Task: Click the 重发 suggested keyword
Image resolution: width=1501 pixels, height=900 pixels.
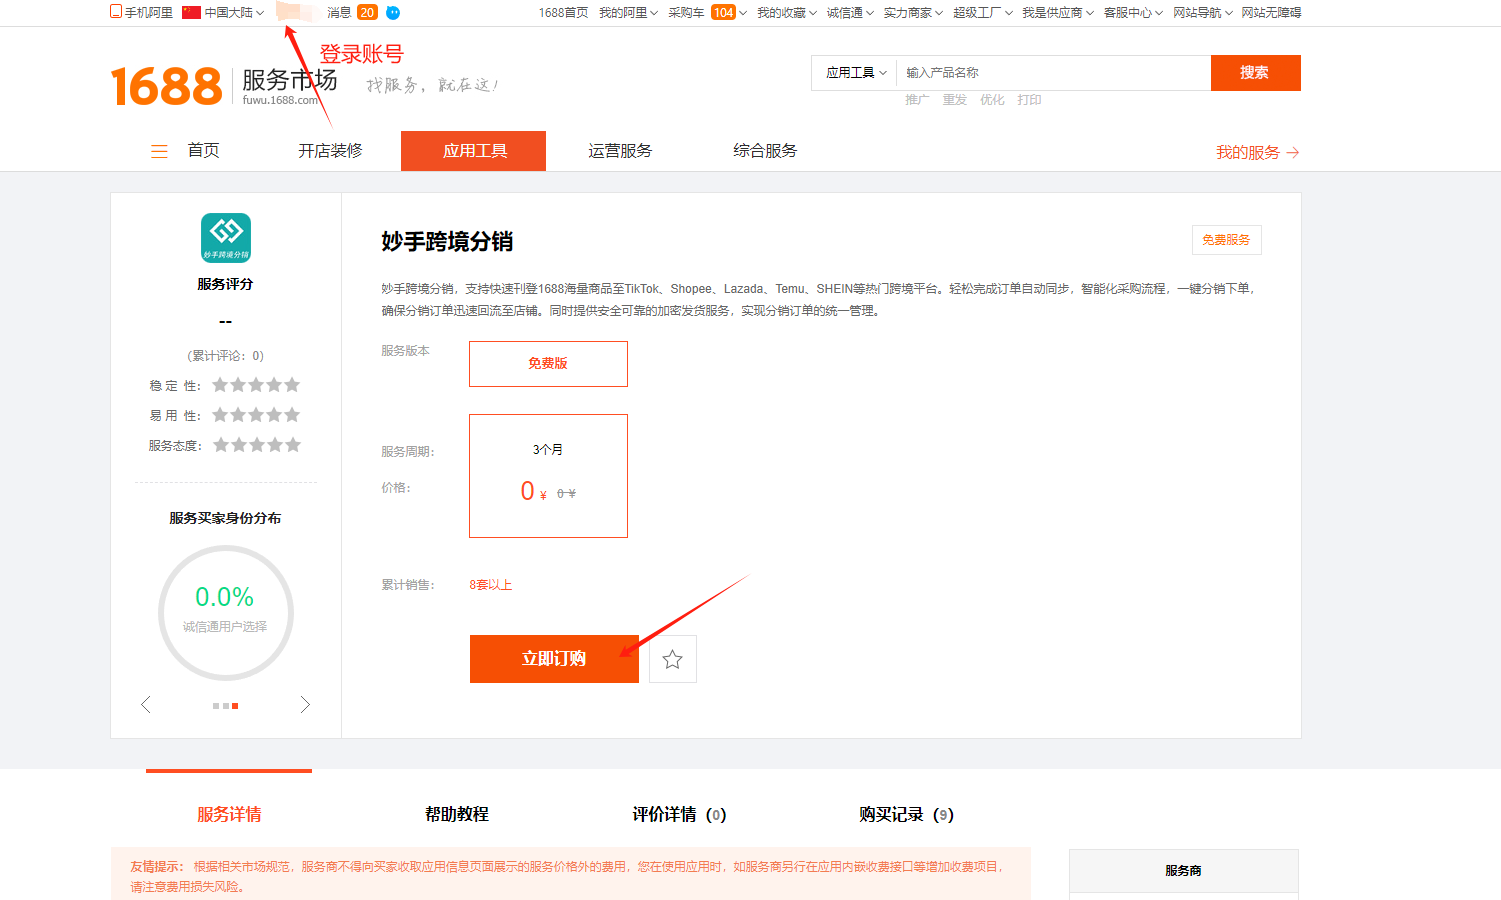Action: [x=954, y=100]
